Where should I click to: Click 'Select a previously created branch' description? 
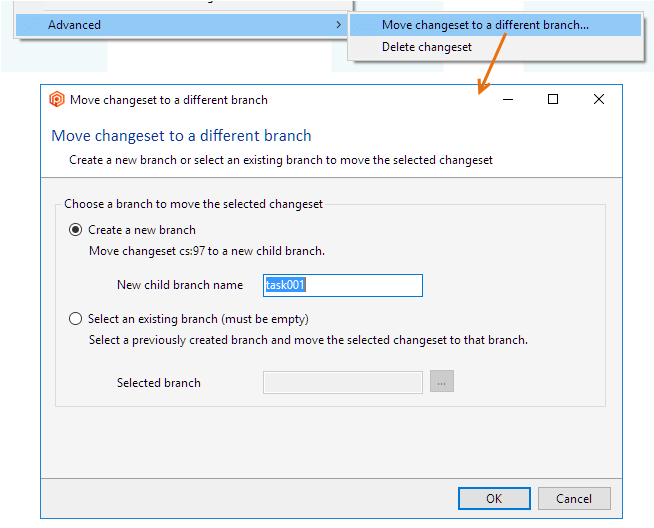(x=308, y=340)
